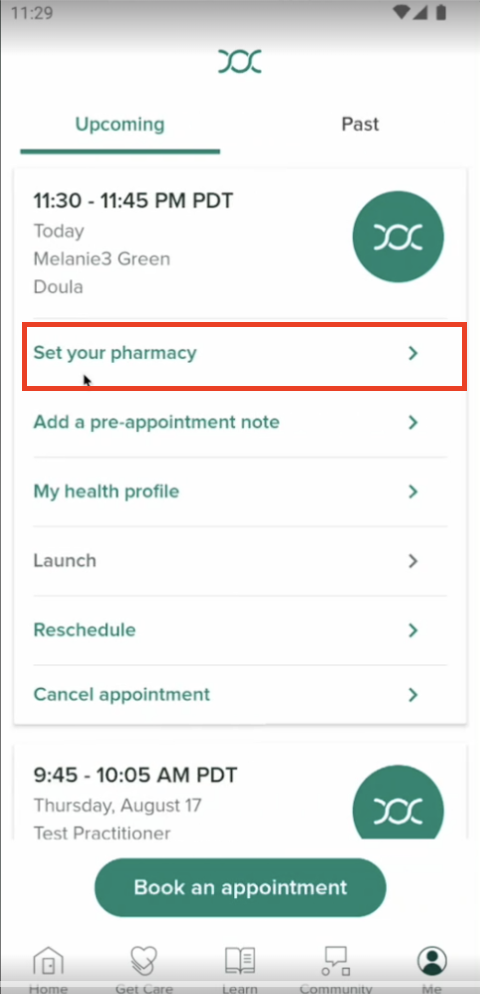Screen dimensions: 480x994
Task: Open the Me profile icon
Action: pos(432,961)
